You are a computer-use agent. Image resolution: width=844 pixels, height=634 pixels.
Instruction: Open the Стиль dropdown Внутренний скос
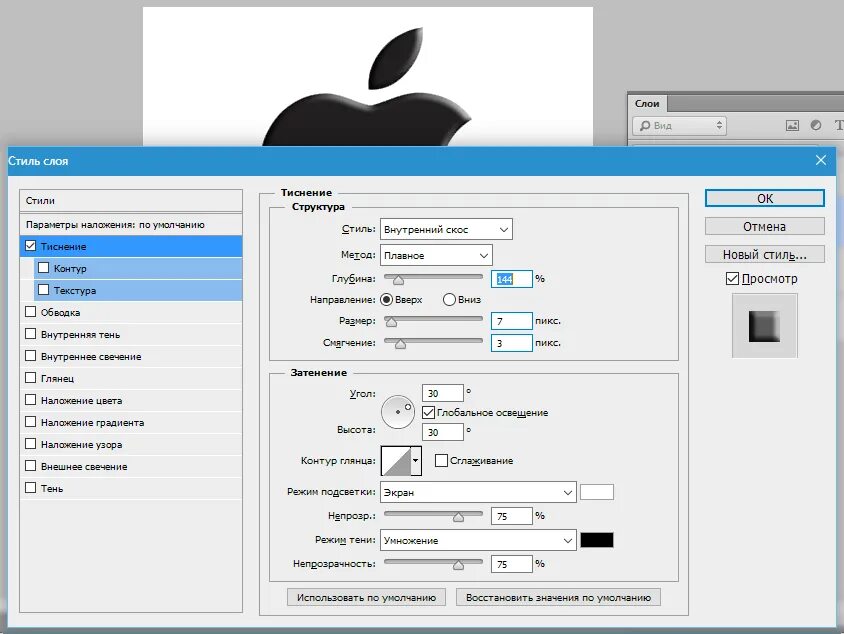pos(446,229)
